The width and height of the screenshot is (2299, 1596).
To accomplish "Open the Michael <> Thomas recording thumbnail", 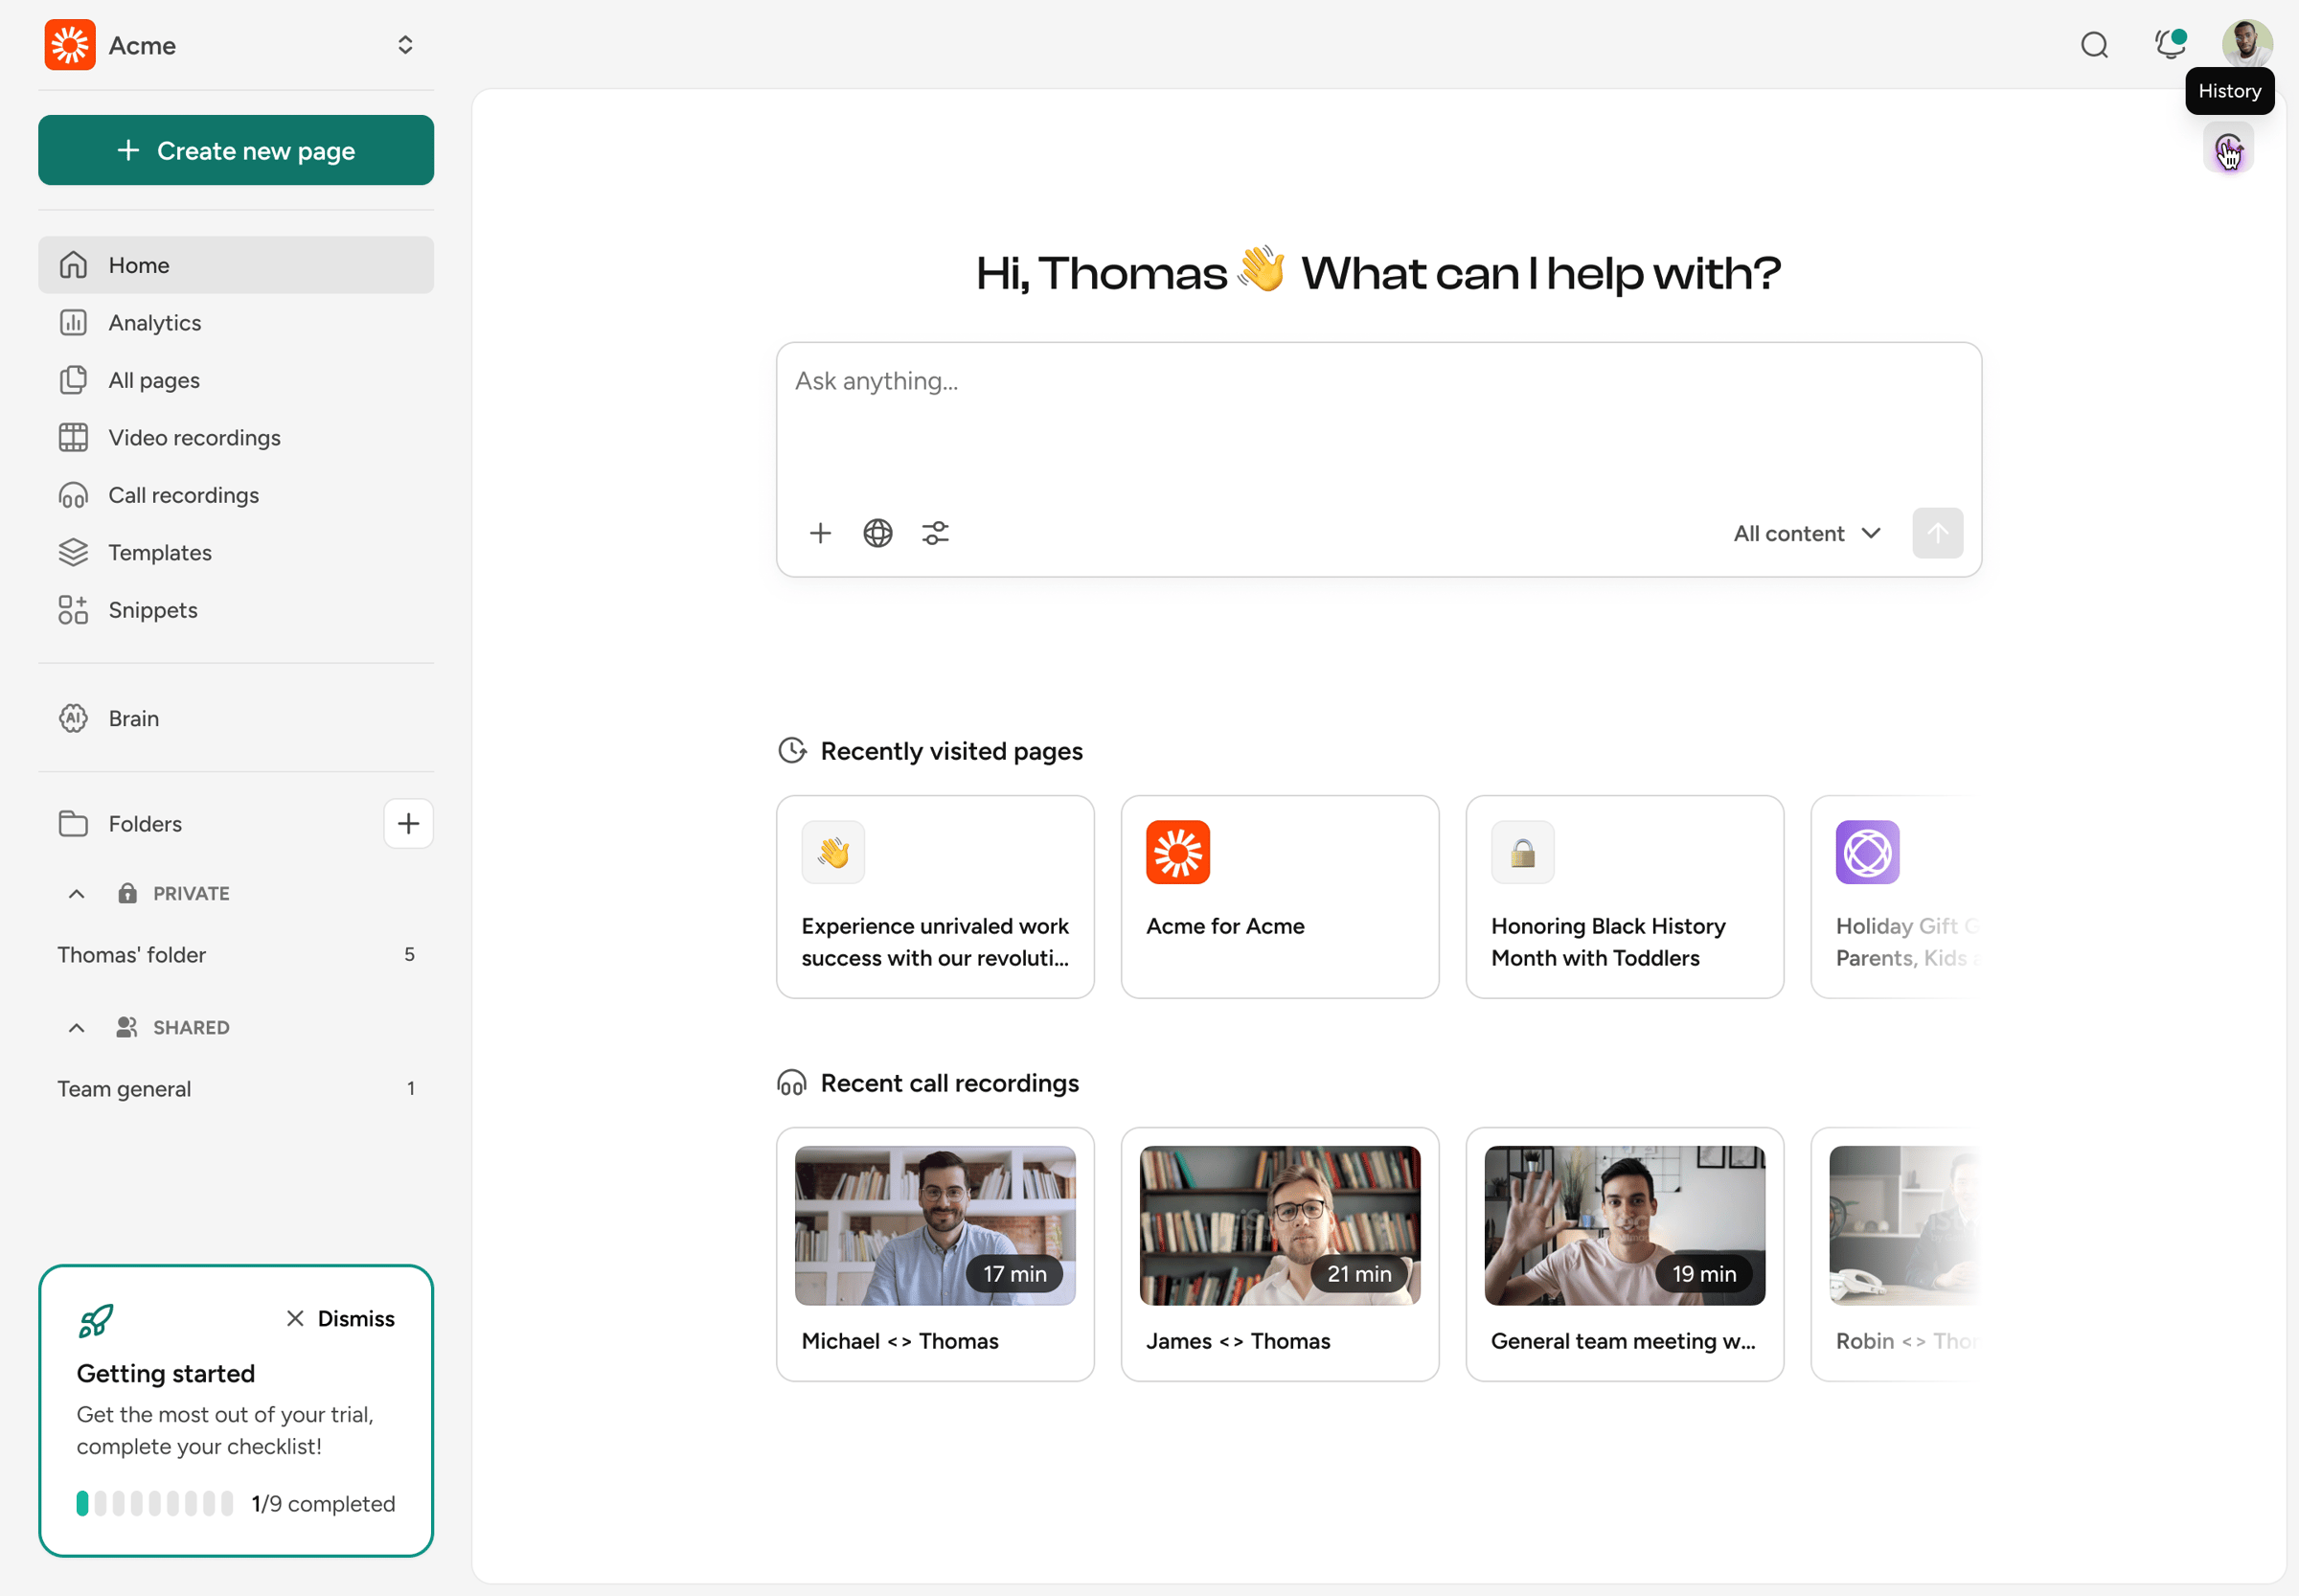I will tap(934, 1225).
